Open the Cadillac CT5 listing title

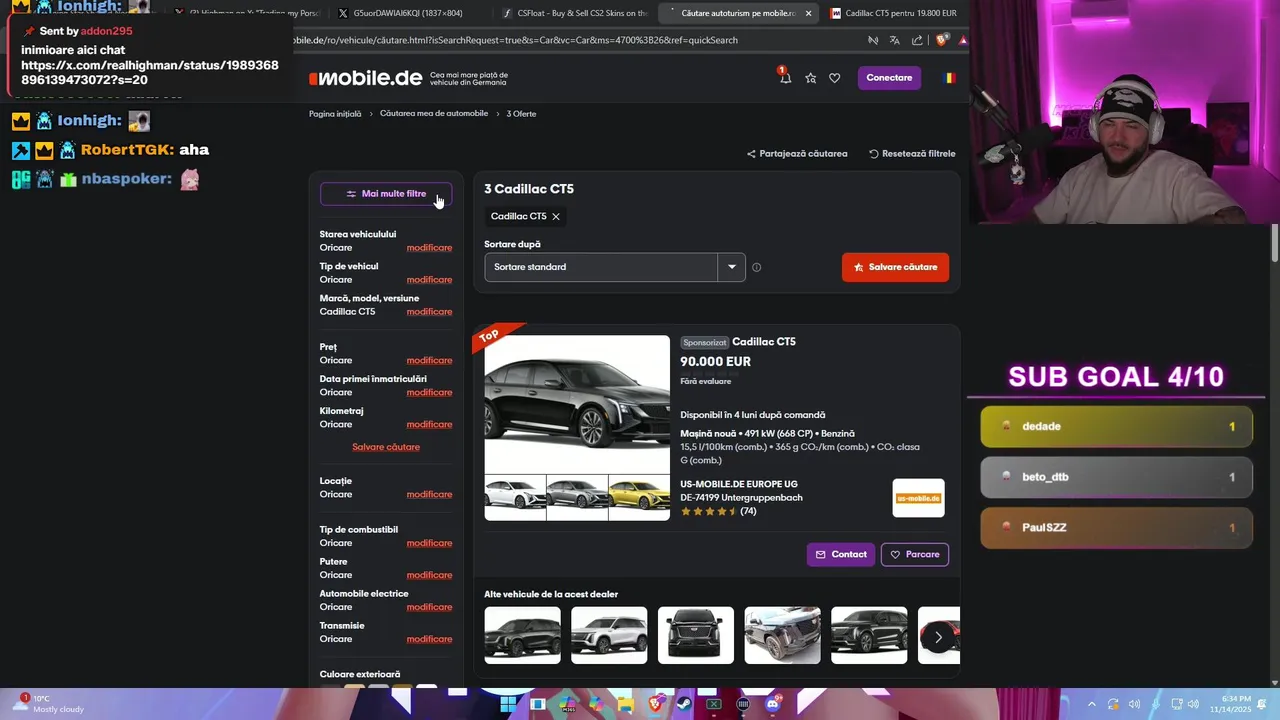coord(764,342)
